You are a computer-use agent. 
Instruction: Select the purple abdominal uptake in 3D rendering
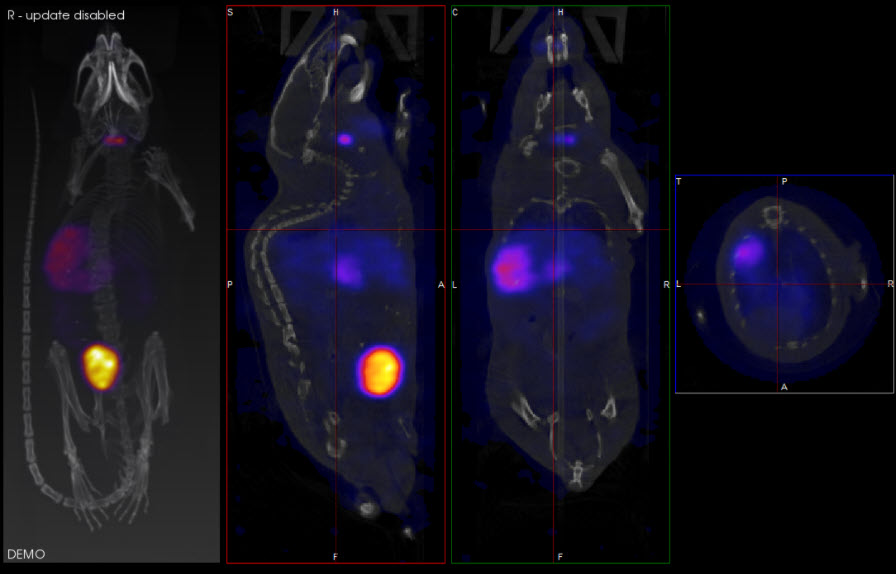[68, 253]
